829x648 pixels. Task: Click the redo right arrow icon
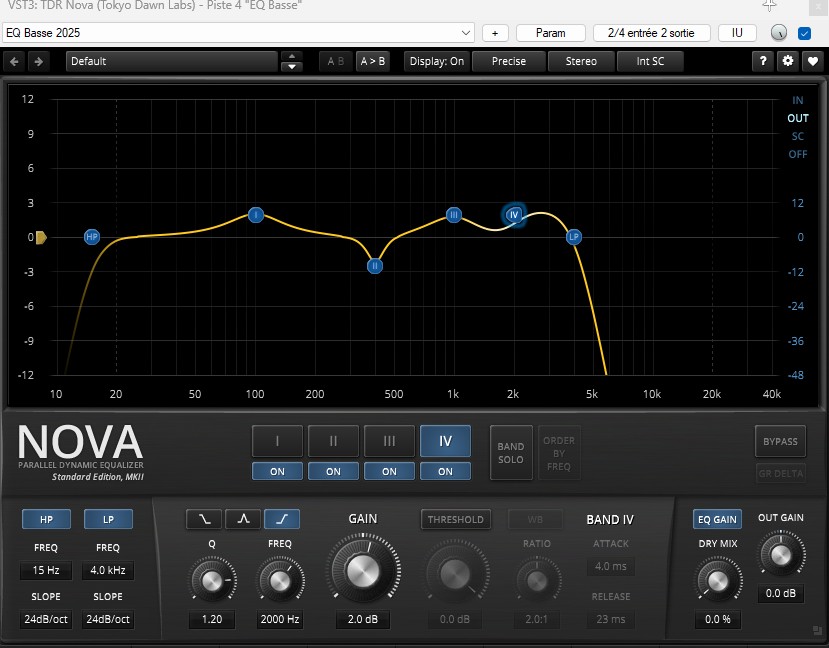(x=39, y=61)
